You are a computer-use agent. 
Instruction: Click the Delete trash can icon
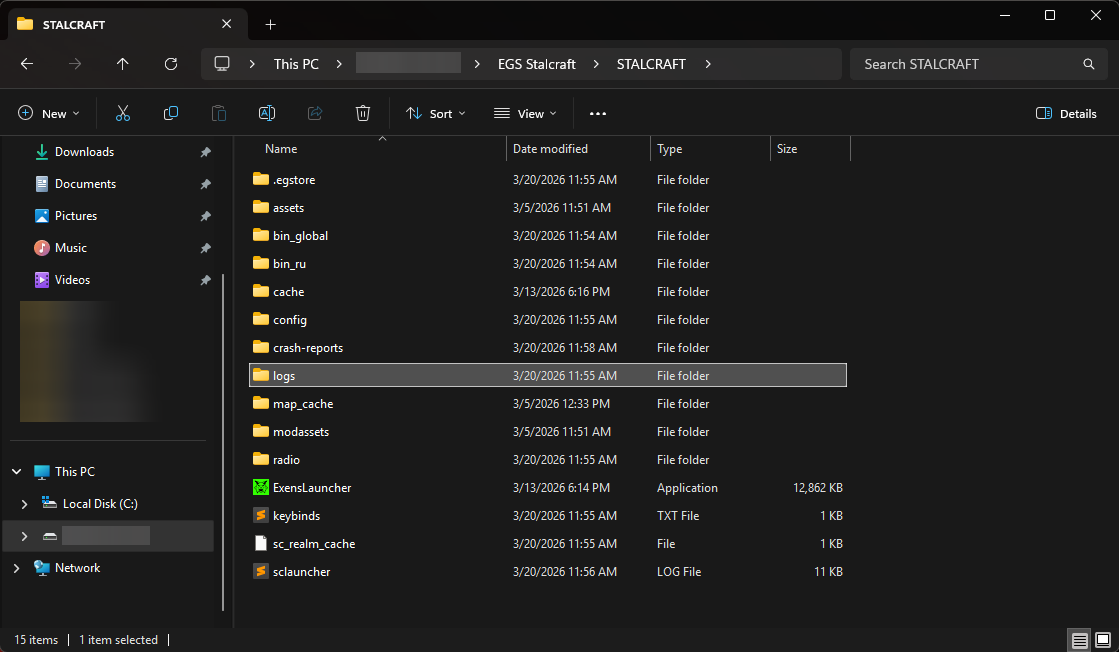point(363,114)
